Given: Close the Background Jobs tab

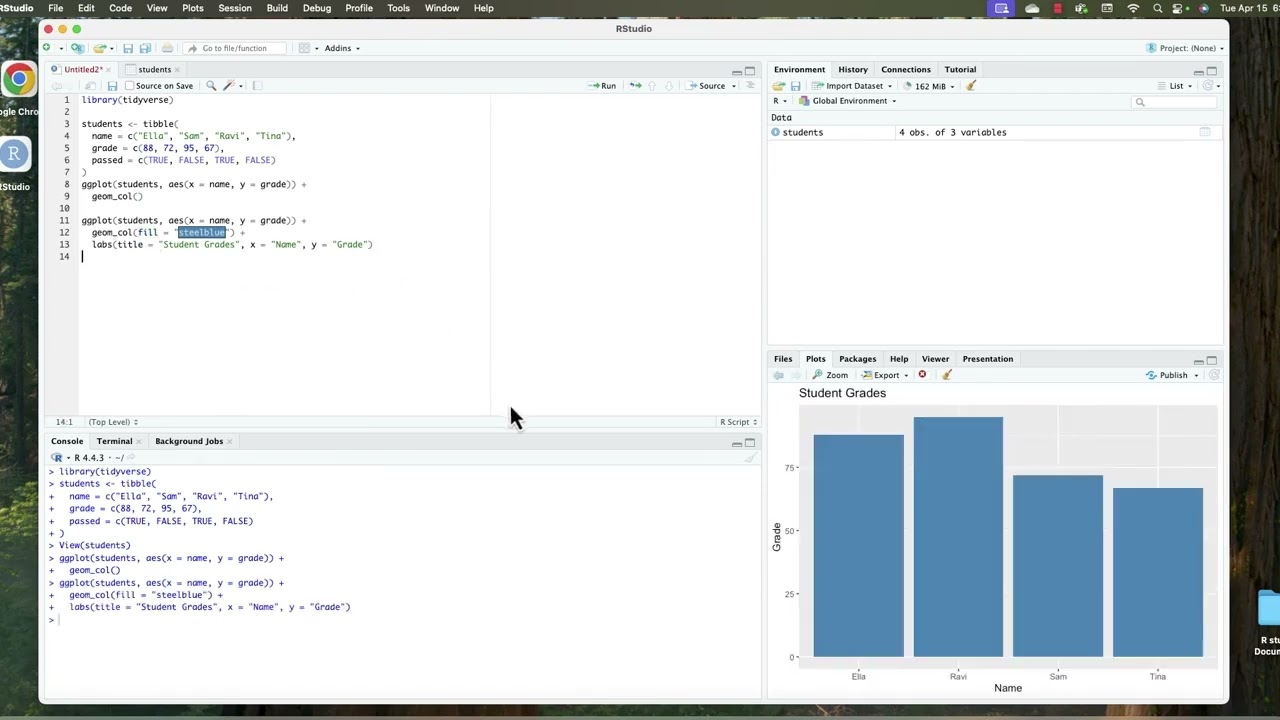Looking at the screenshot, I should [x=230, y=441].
